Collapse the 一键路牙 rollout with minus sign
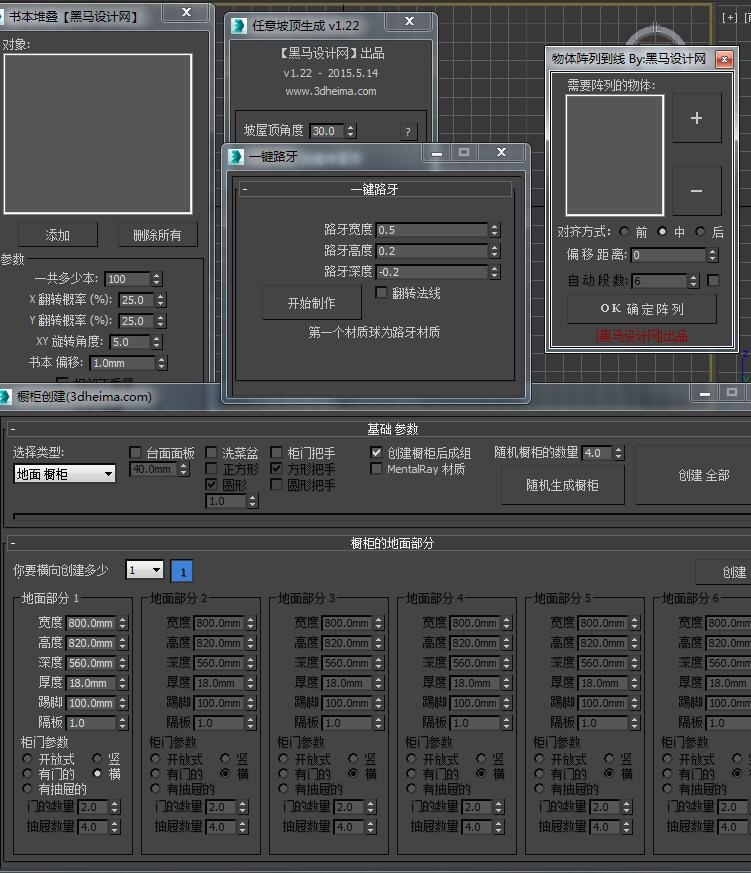The height and width of the screenshot is (873, 751). point(244,190)
